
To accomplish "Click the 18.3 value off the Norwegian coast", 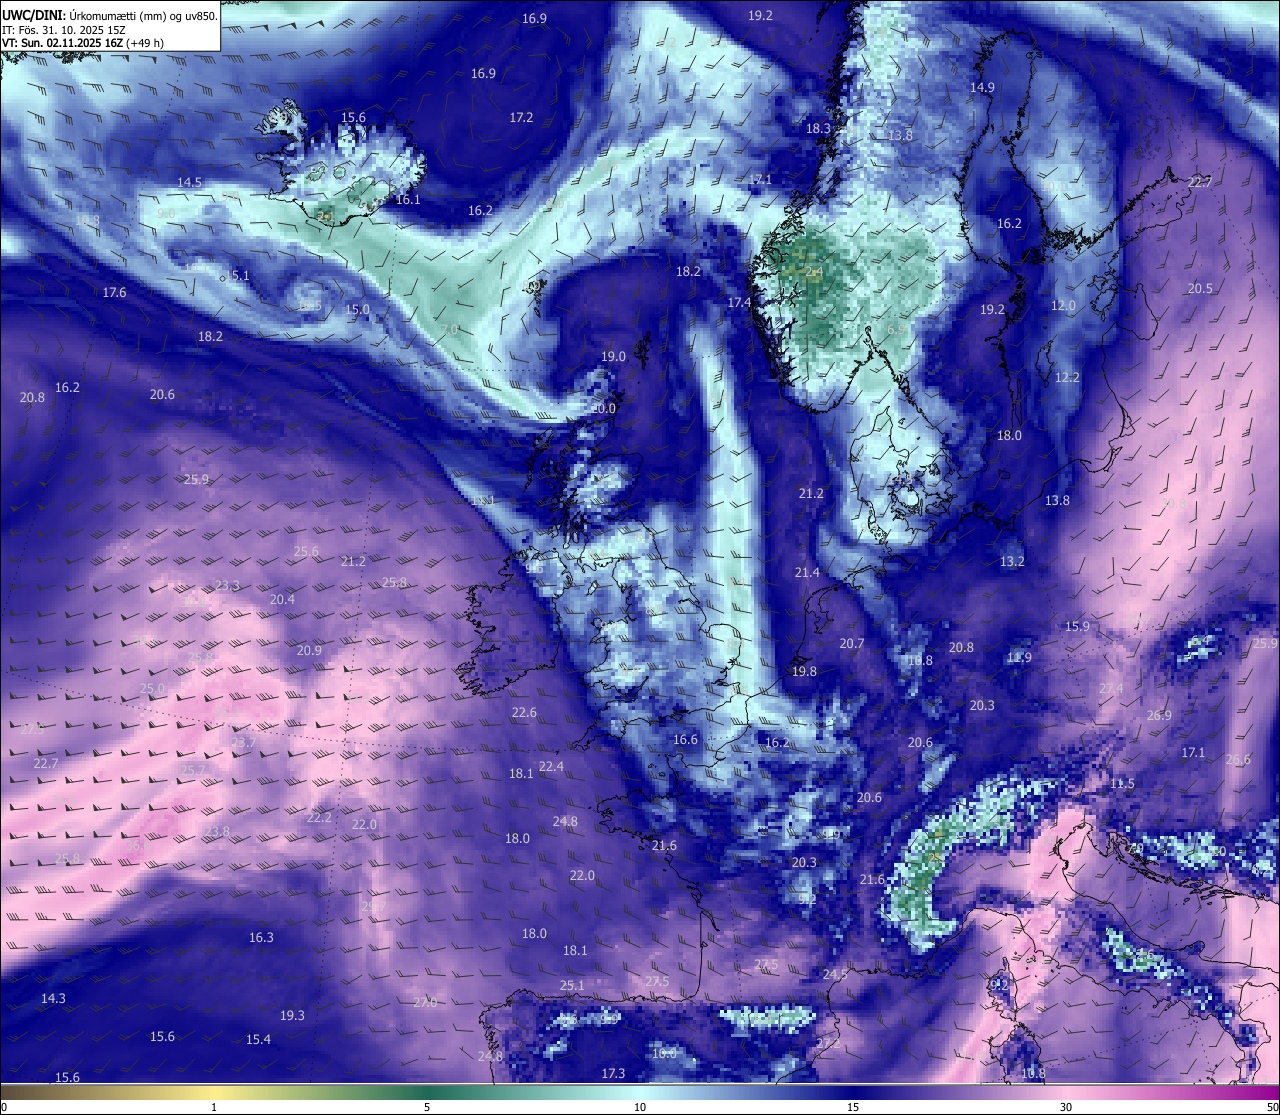I will [818, 128].
